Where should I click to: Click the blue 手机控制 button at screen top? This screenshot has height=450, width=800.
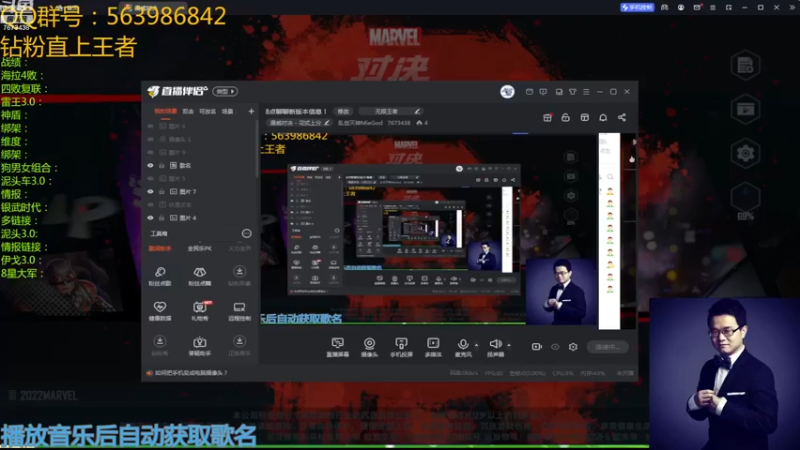coord(637,7)
